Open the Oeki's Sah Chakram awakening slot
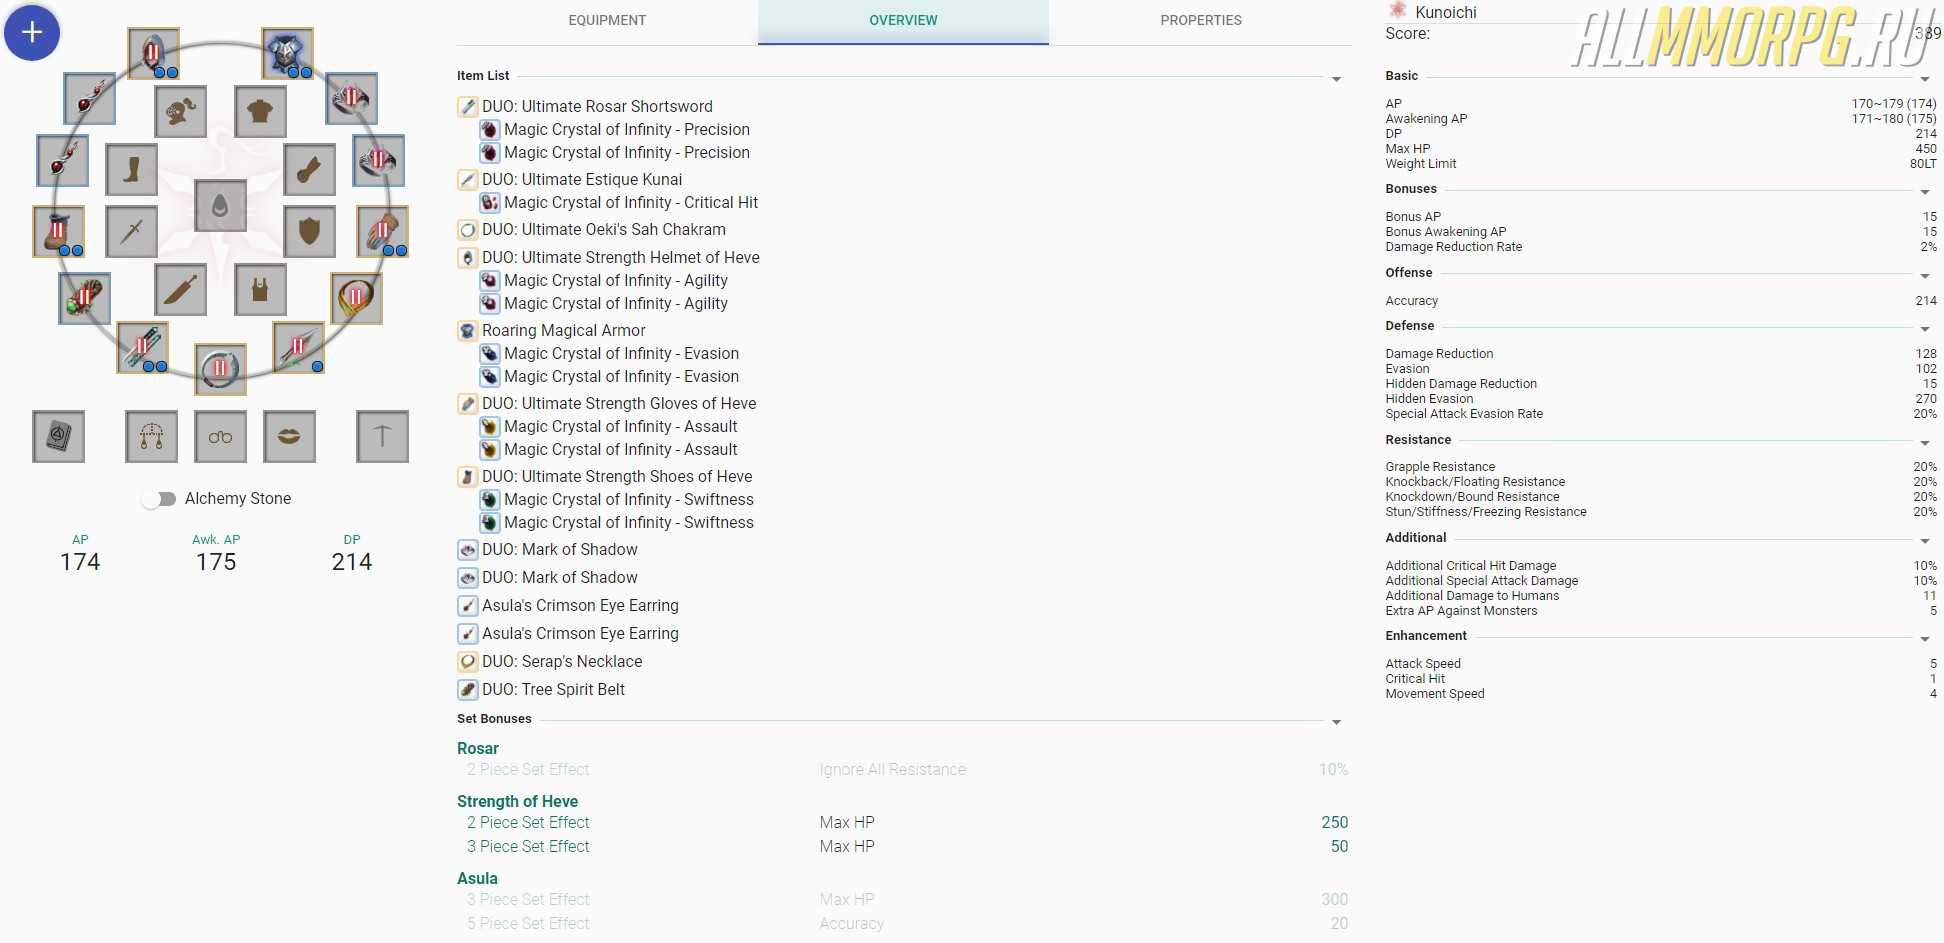Image resolution: width=1944 pixels, height=943 pixels. [x=220, y=369]
